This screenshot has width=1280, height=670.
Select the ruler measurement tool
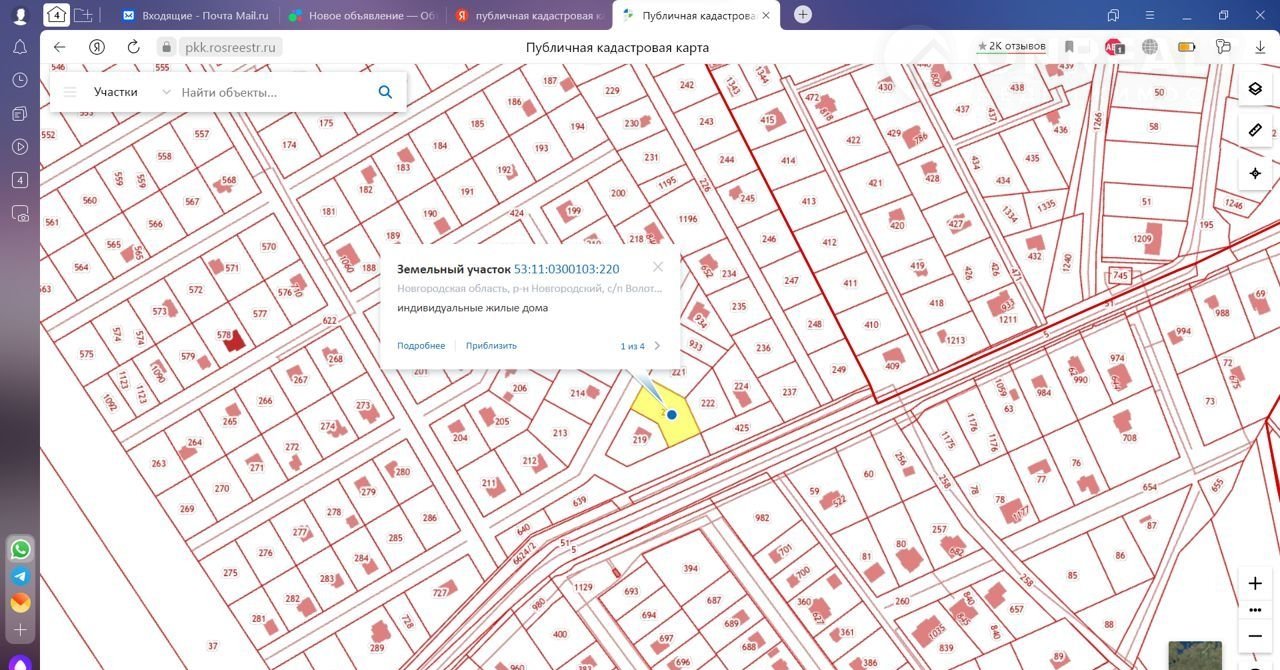1255,131
